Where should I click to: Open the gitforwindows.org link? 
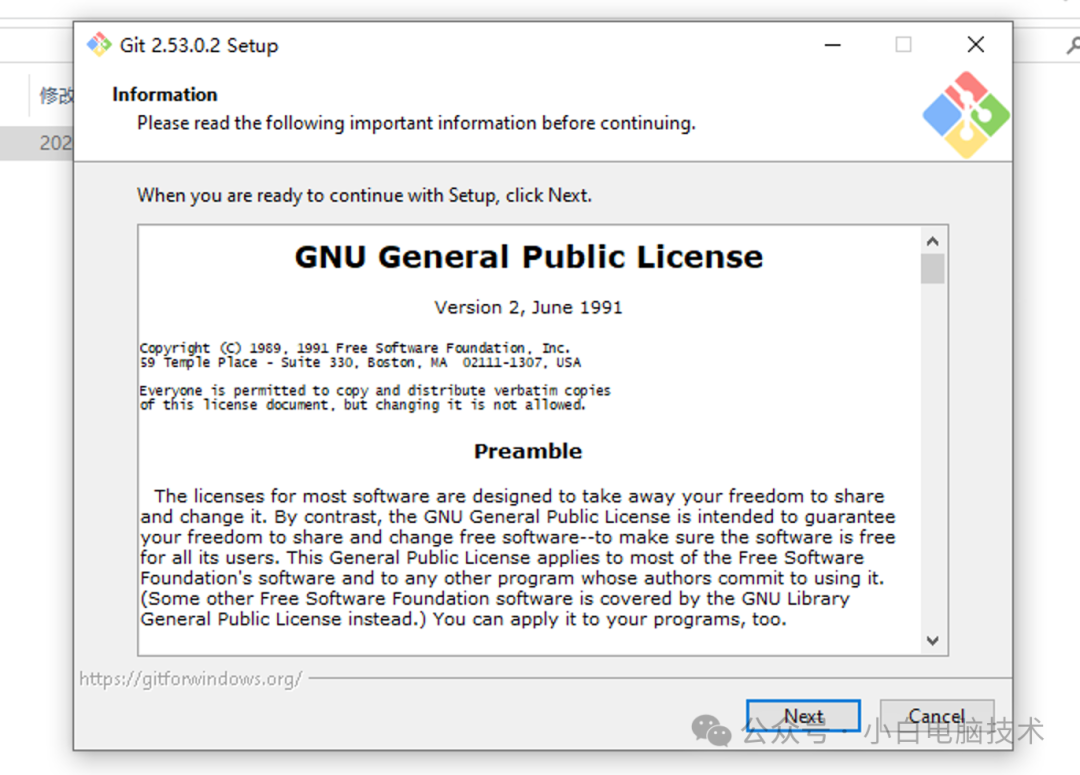tap(190, 679)
